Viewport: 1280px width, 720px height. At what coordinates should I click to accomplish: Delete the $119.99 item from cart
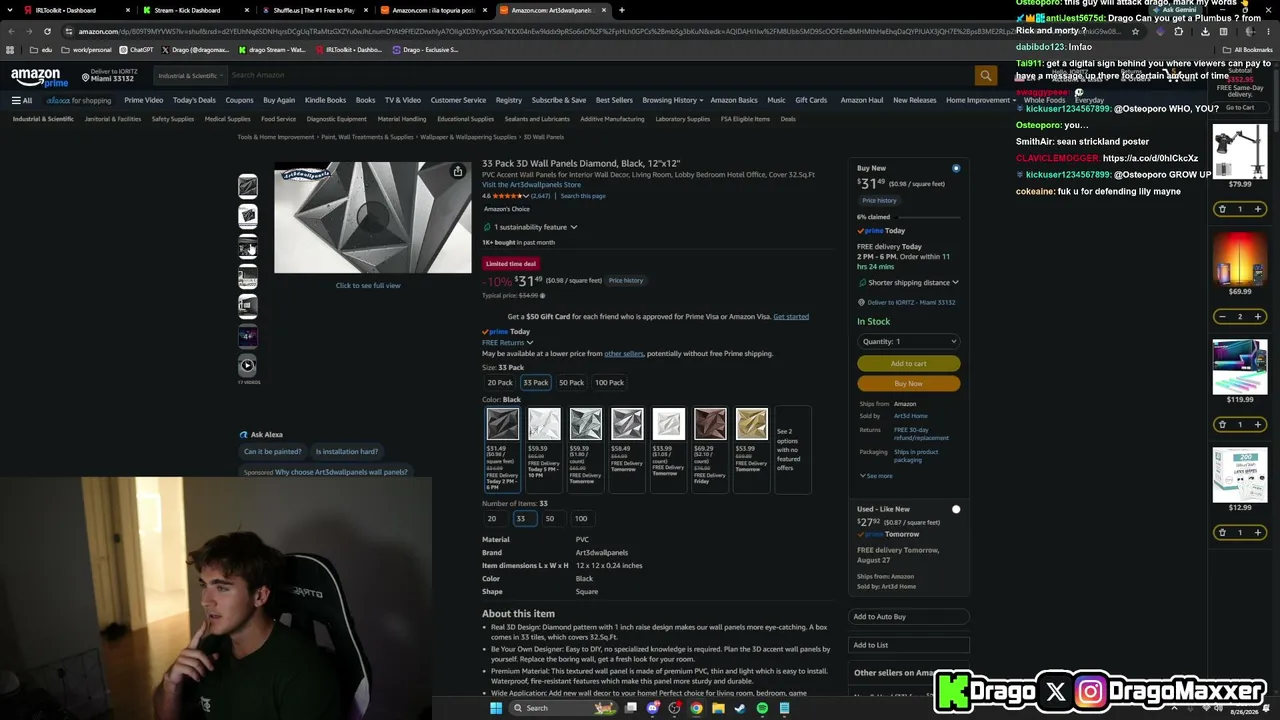tap(1222, 425)
